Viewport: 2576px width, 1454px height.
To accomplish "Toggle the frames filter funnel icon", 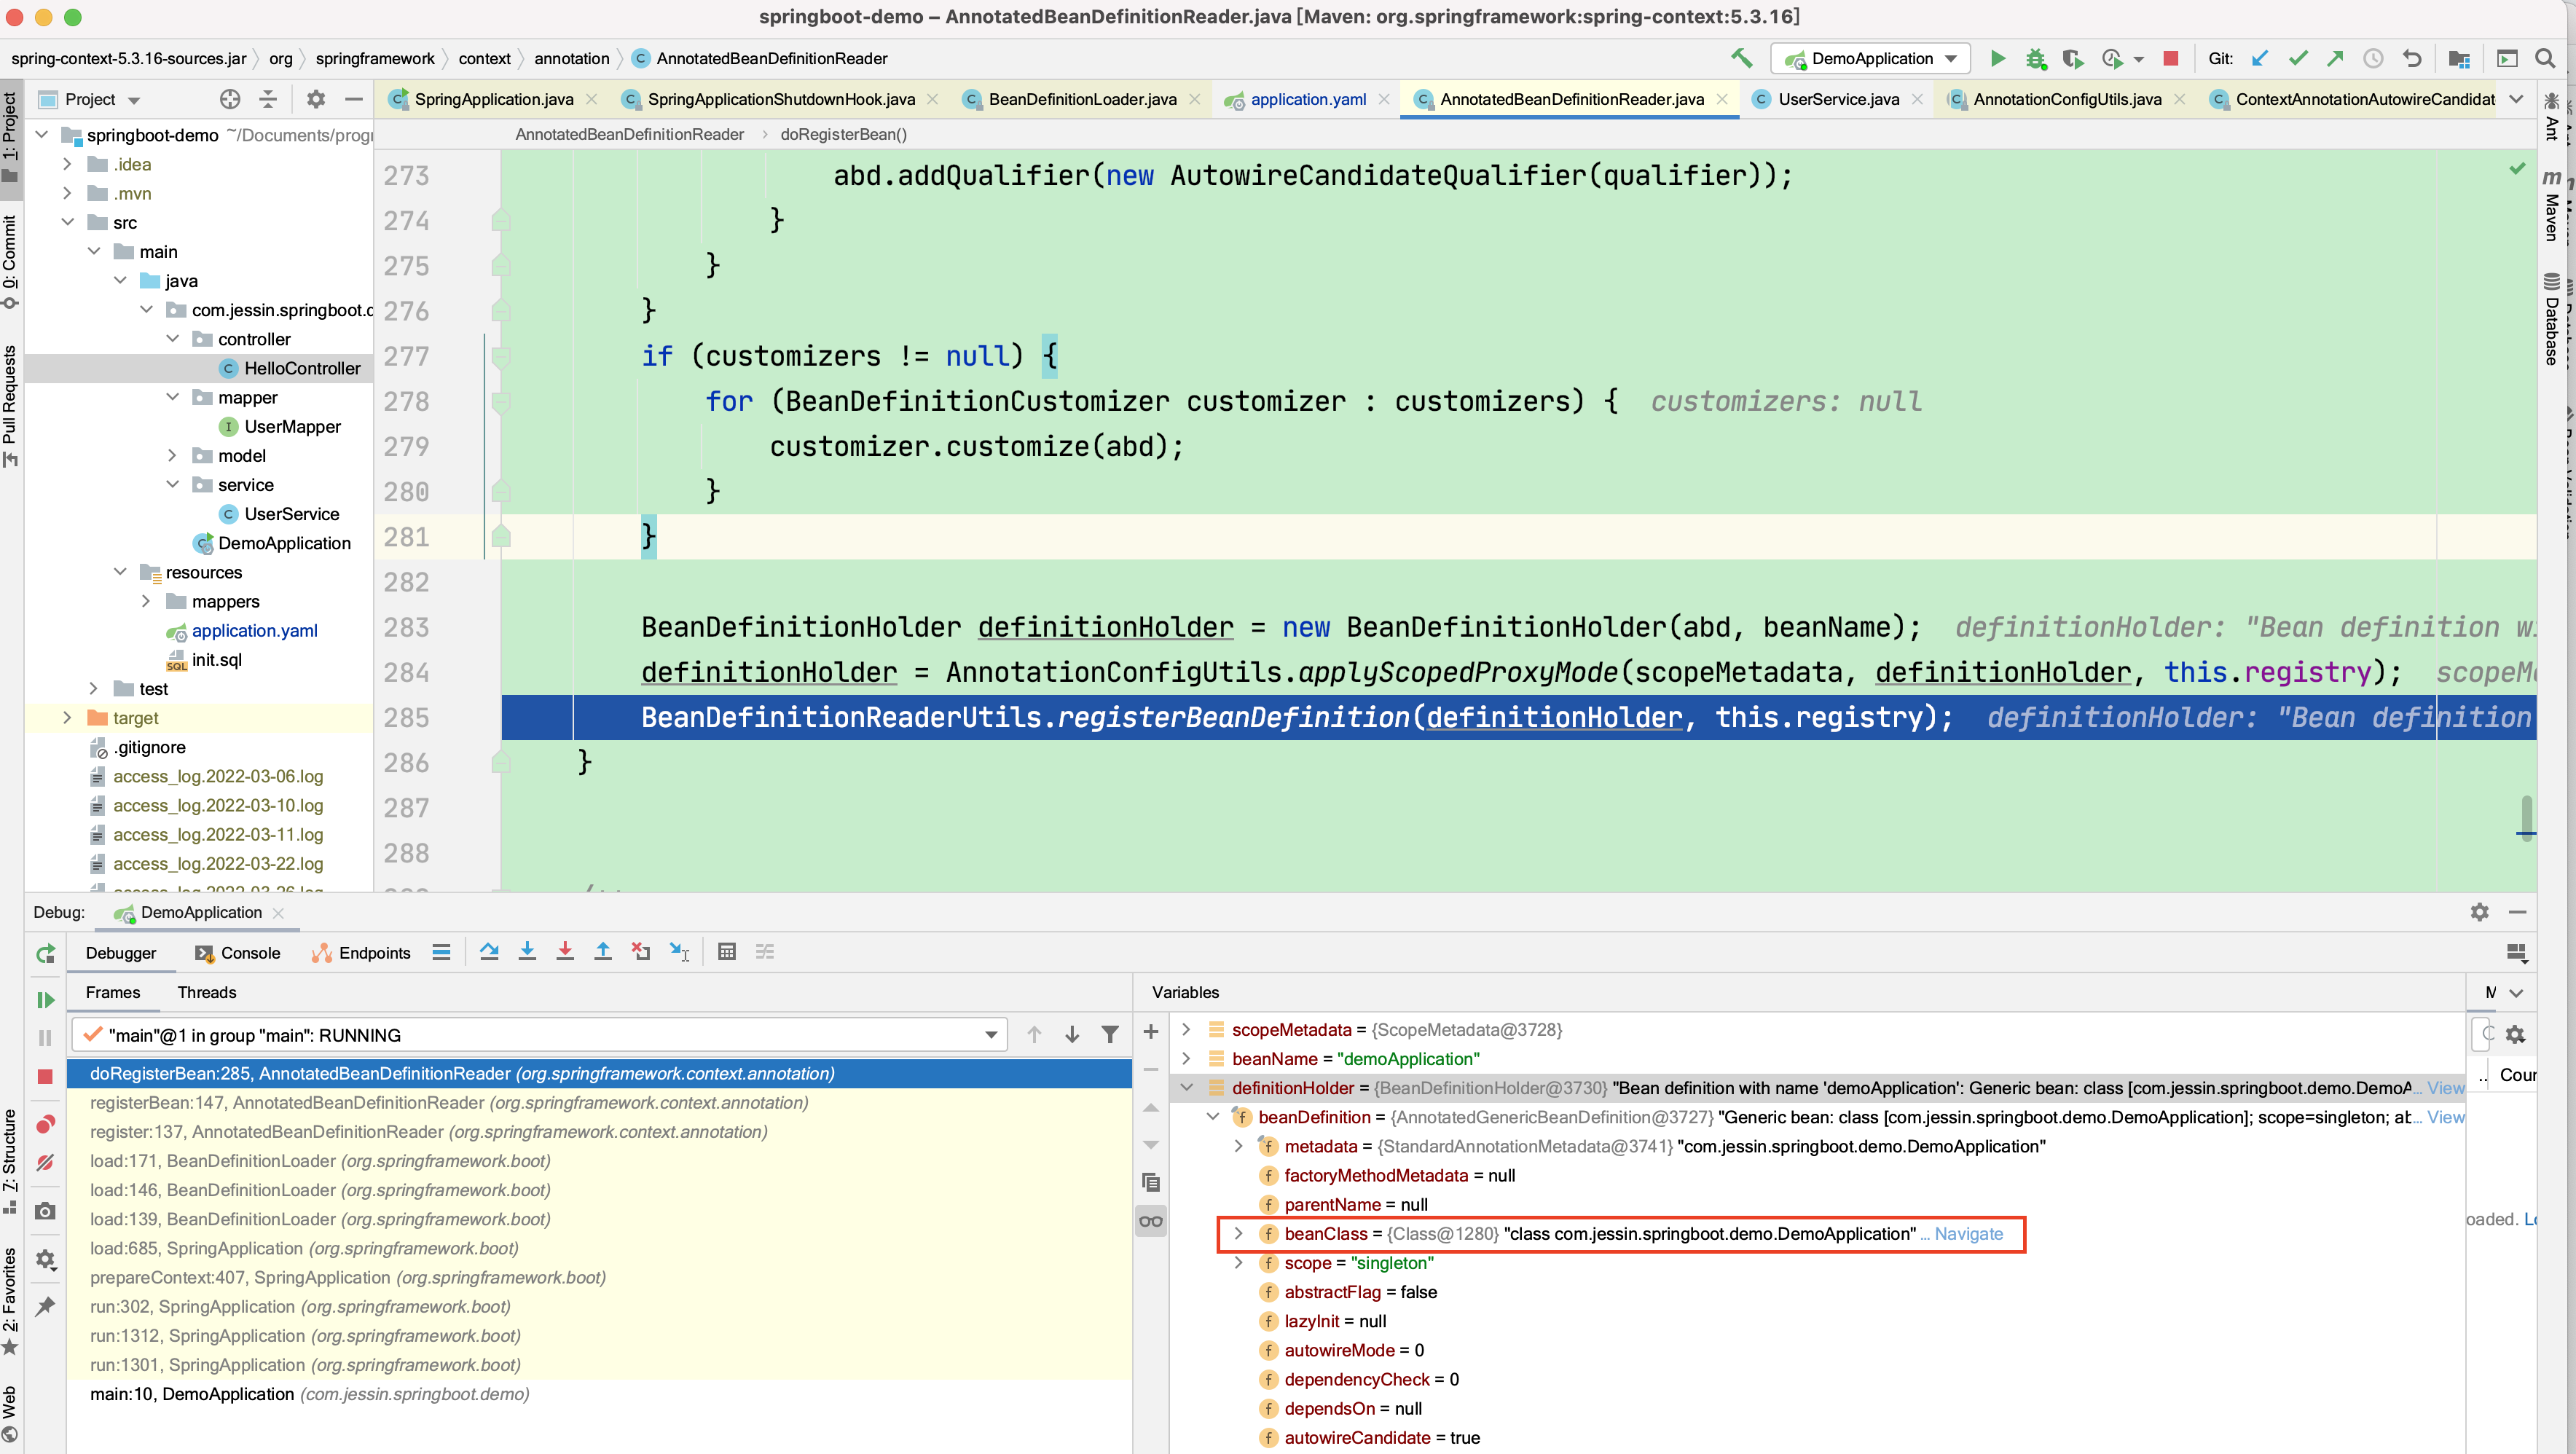I will point(1110,1035).
